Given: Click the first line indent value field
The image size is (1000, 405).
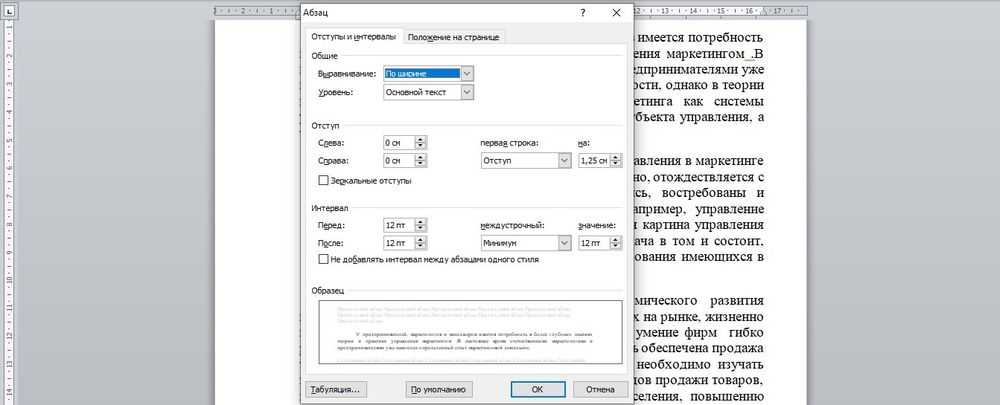Looking at the screenshot, I should pyautogui.click(x=595, y=161).
